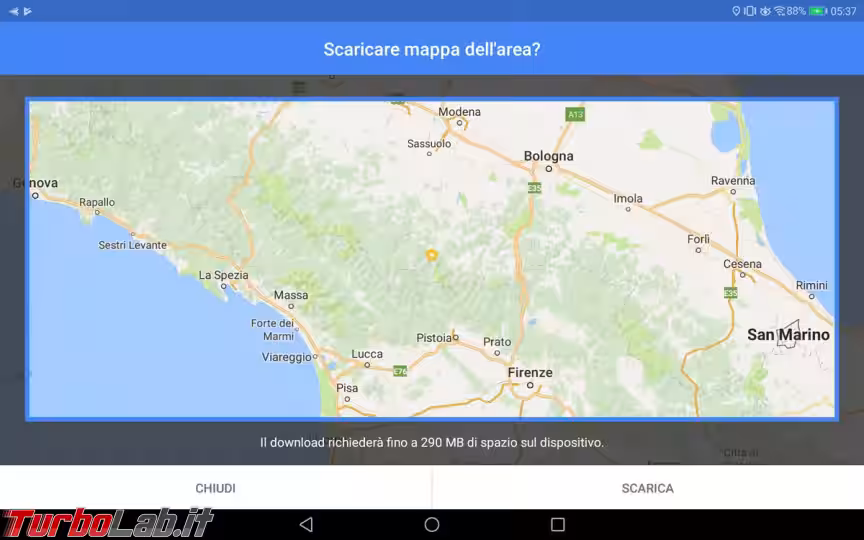Tap the play store notification icon
This screenshot has height=540, width=864.
coord(28,11)
